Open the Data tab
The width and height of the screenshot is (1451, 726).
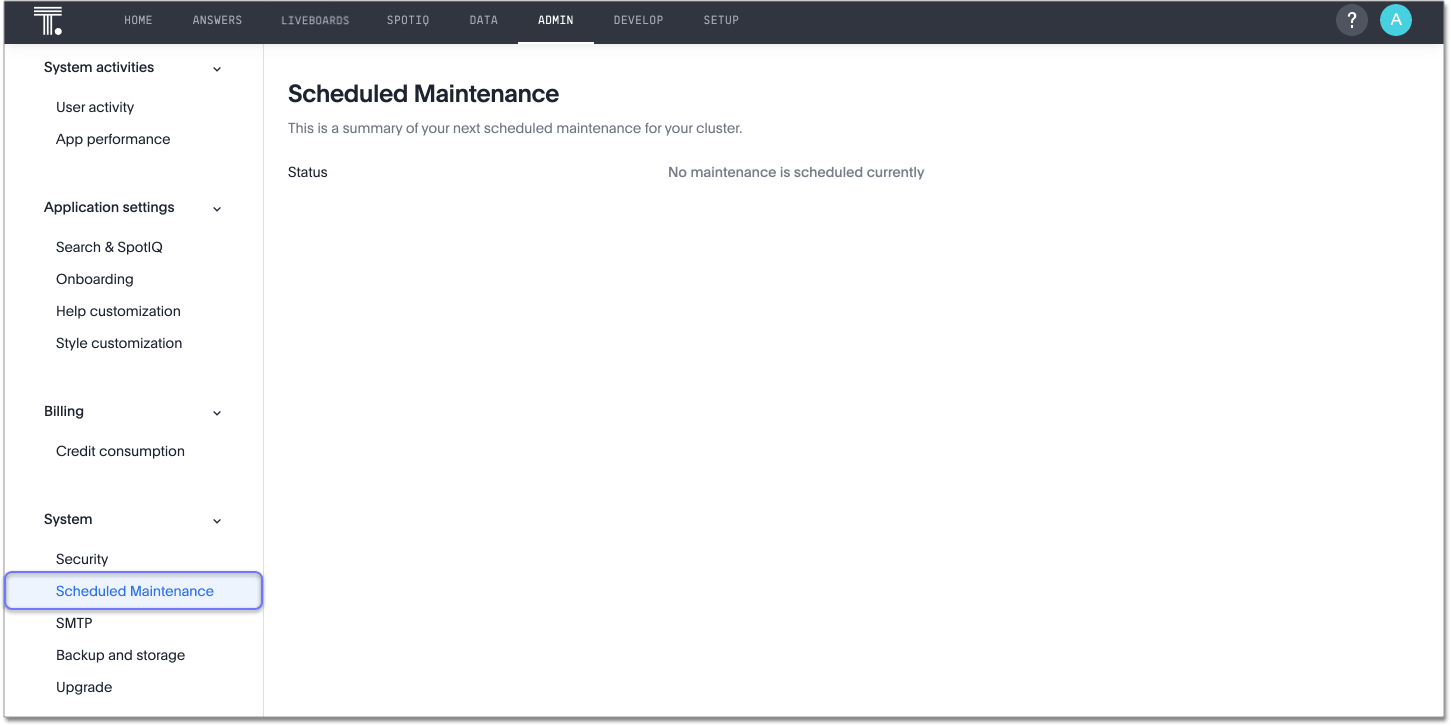click(483, 21)
